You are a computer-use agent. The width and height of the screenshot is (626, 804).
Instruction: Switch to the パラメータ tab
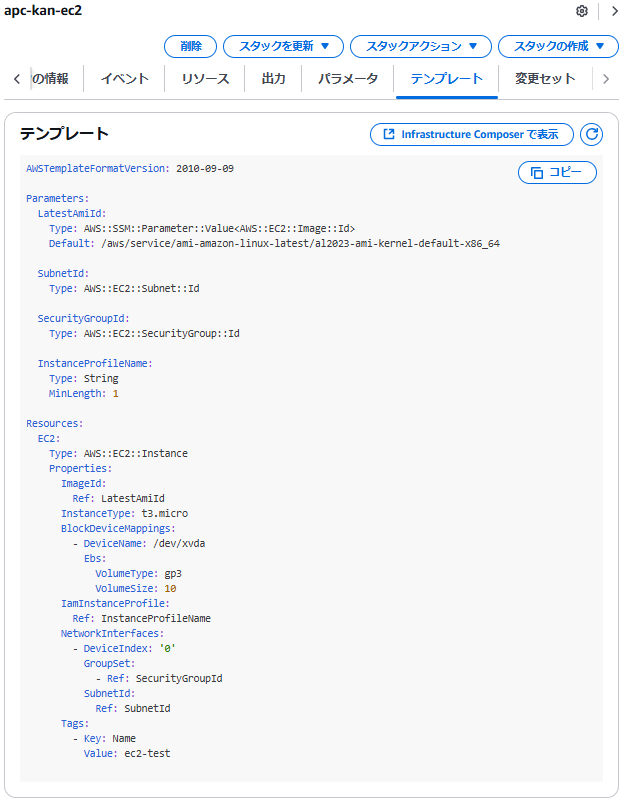pyautogui.click(x=348, y=78)
